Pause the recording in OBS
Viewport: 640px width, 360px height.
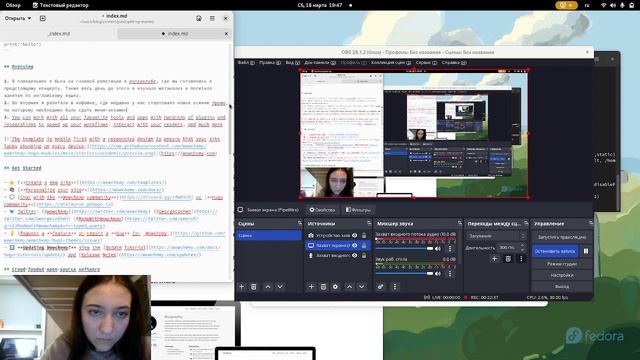tap(586, 251)
